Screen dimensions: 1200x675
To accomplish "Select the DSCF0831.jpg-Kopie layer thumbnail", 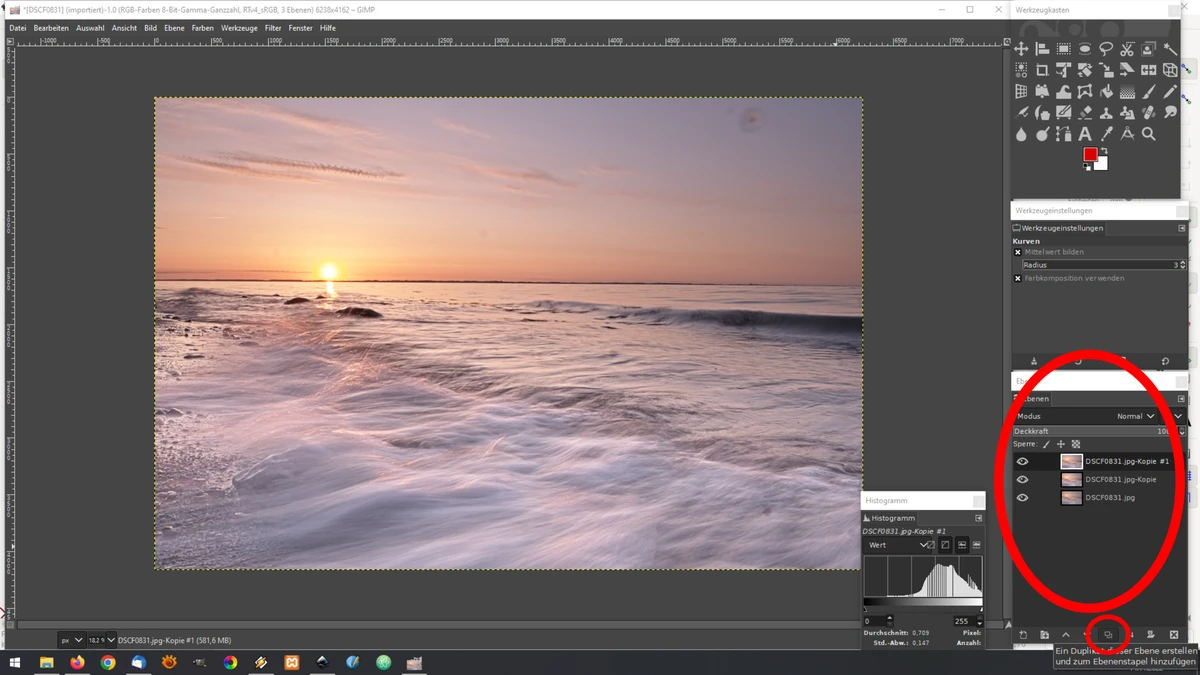I will tap(1071, 480).
